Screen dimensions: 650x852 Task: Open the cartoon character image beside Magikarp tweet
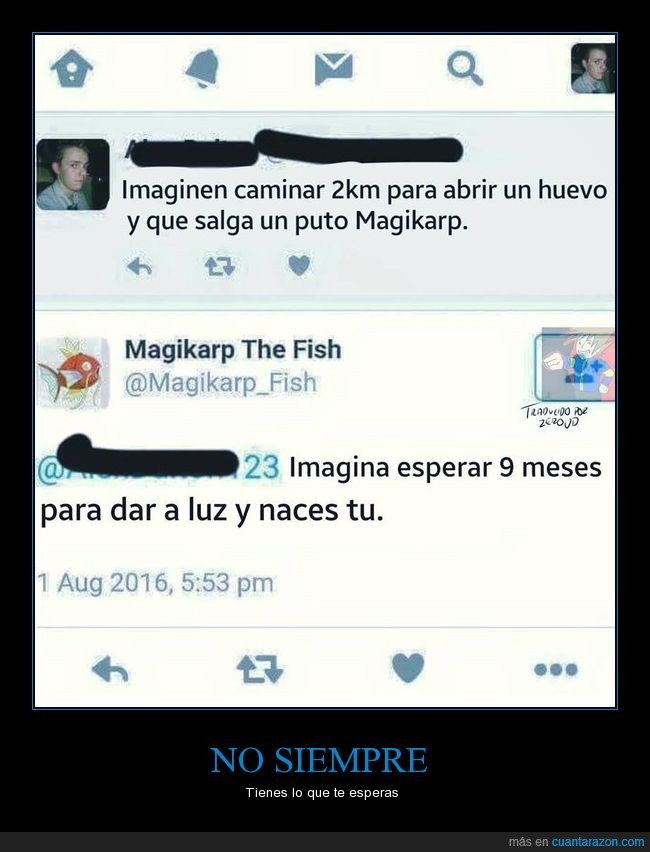tap(575, 365)
